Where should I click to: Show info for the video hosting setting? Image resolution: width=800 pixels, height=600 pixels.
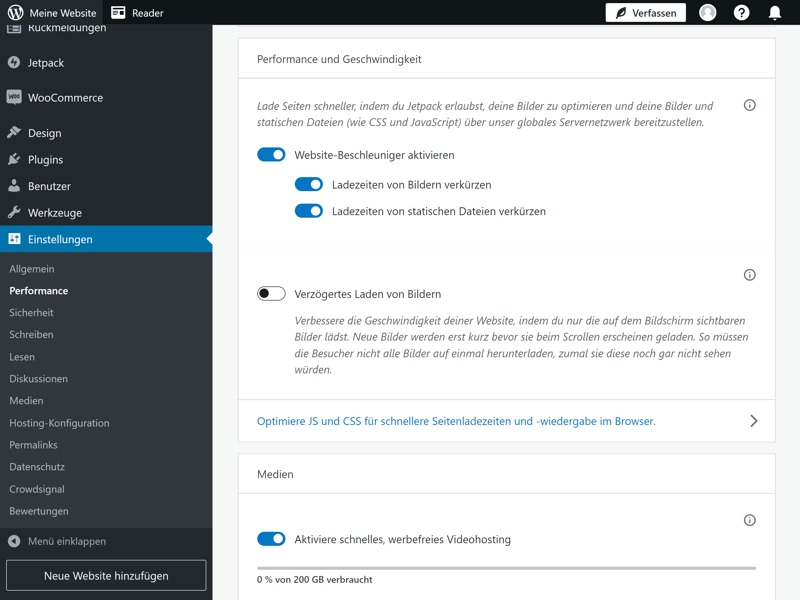[x=749, y=520]
